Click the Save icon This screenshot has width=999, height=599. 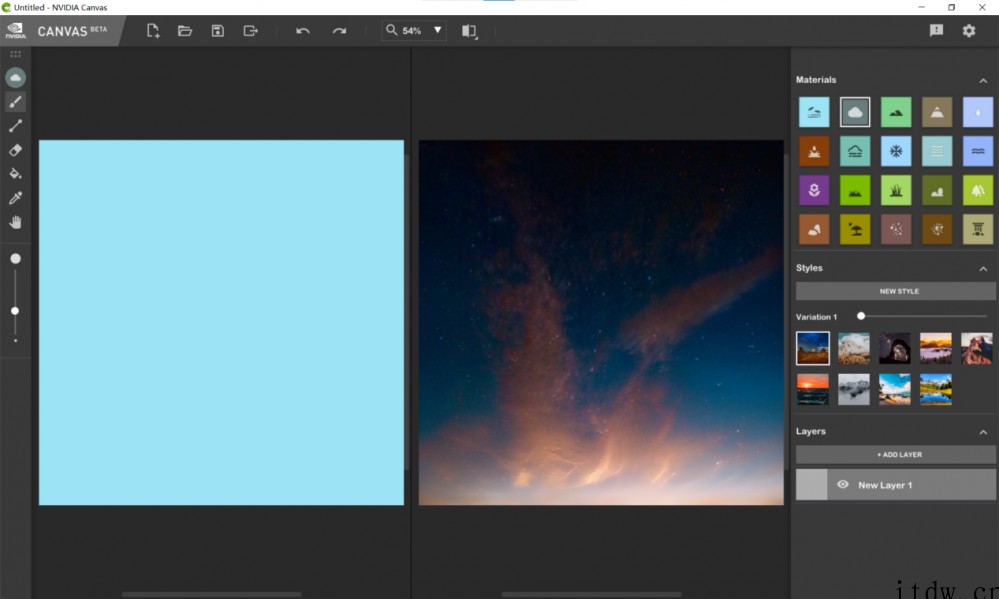tap(218, 31)
